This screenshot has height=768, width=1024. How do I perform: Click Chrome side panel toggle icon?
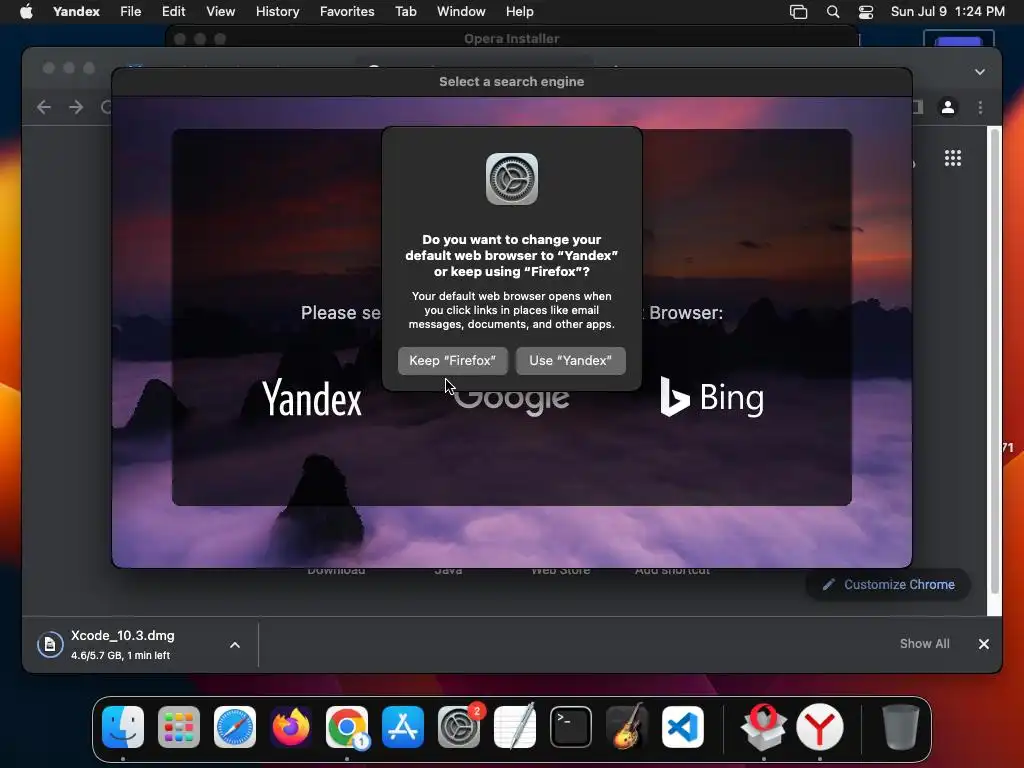point(918,107)
